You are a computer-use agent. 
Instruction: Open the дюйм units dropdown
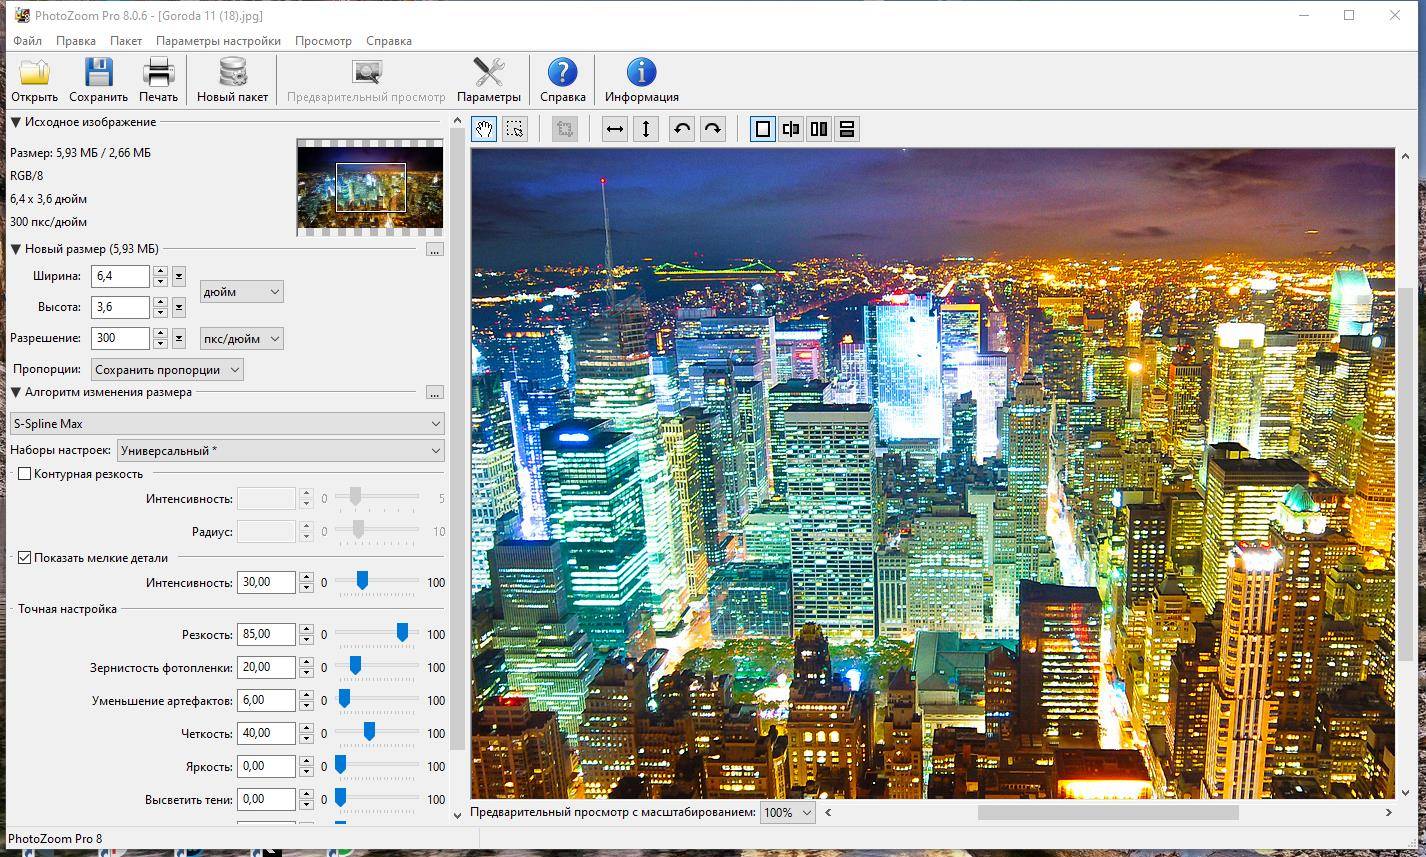242,292
